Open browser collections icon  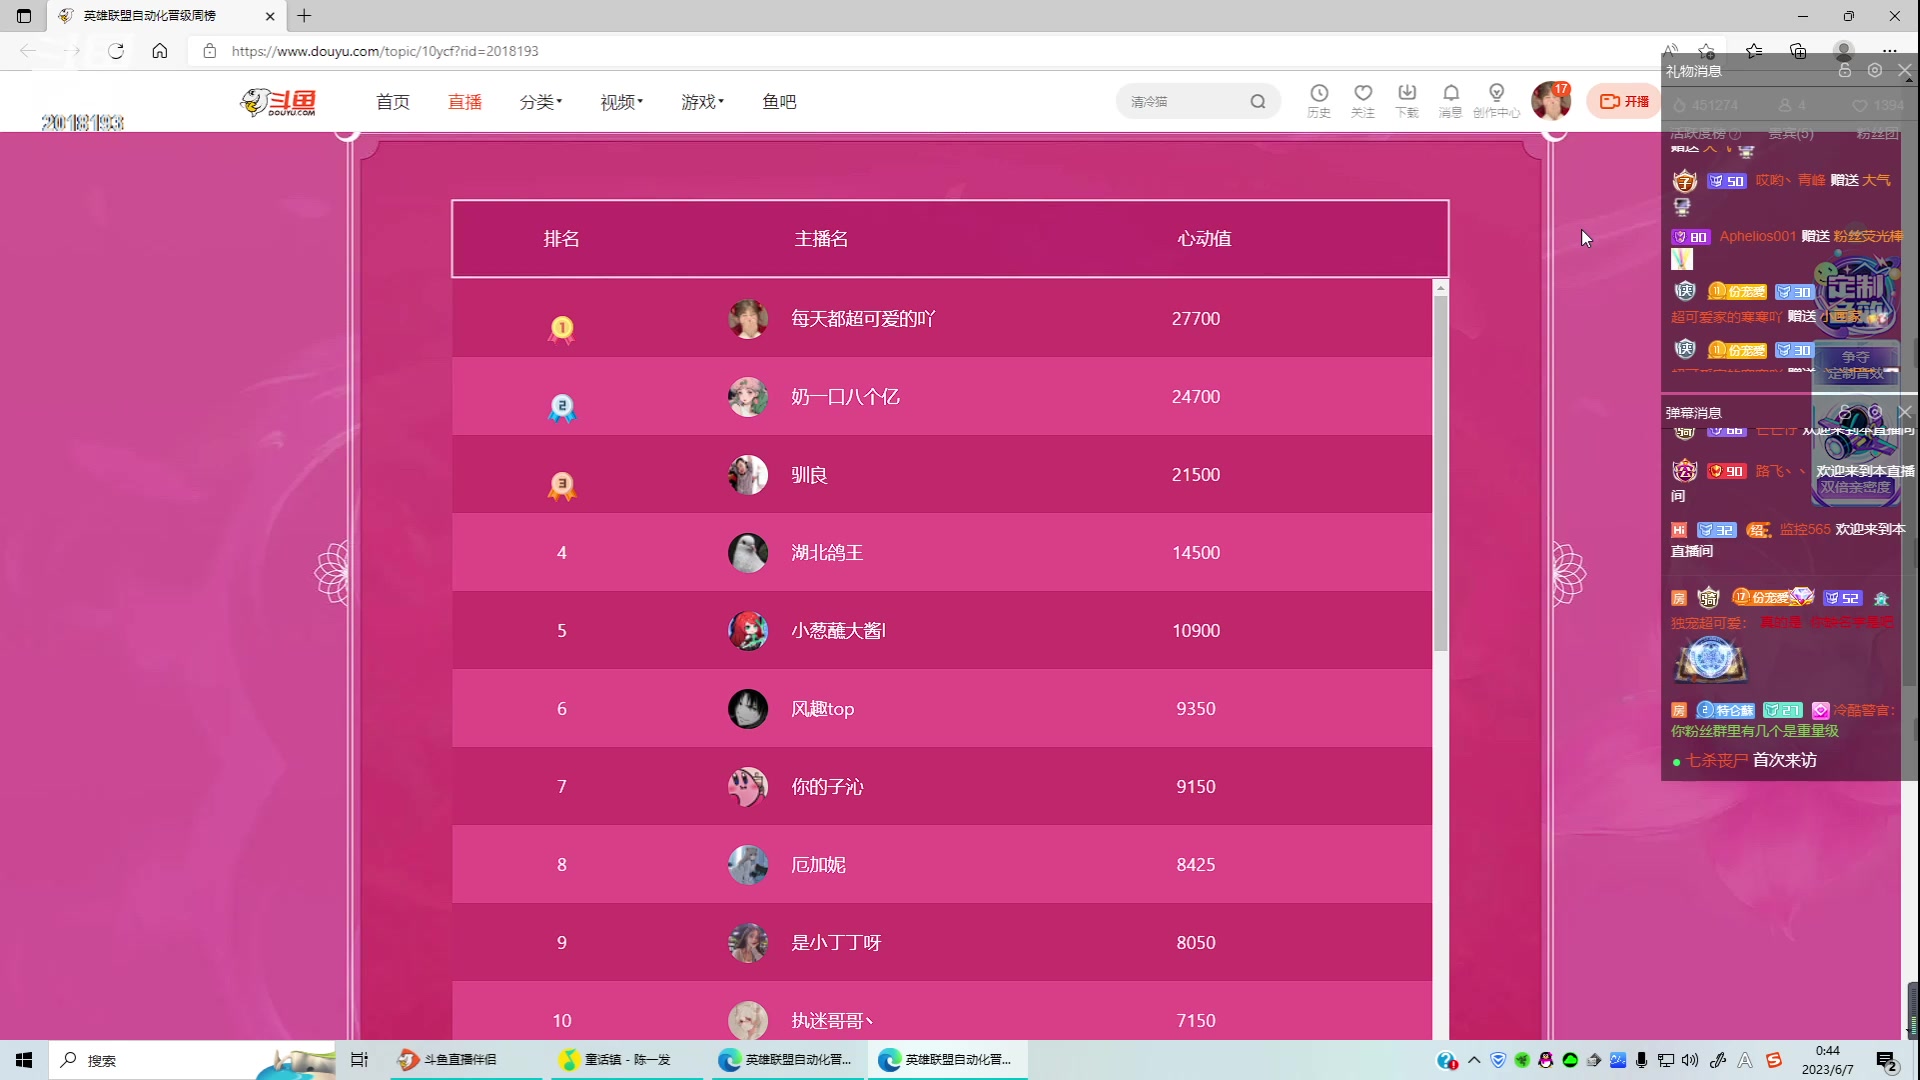[1798, 51]
